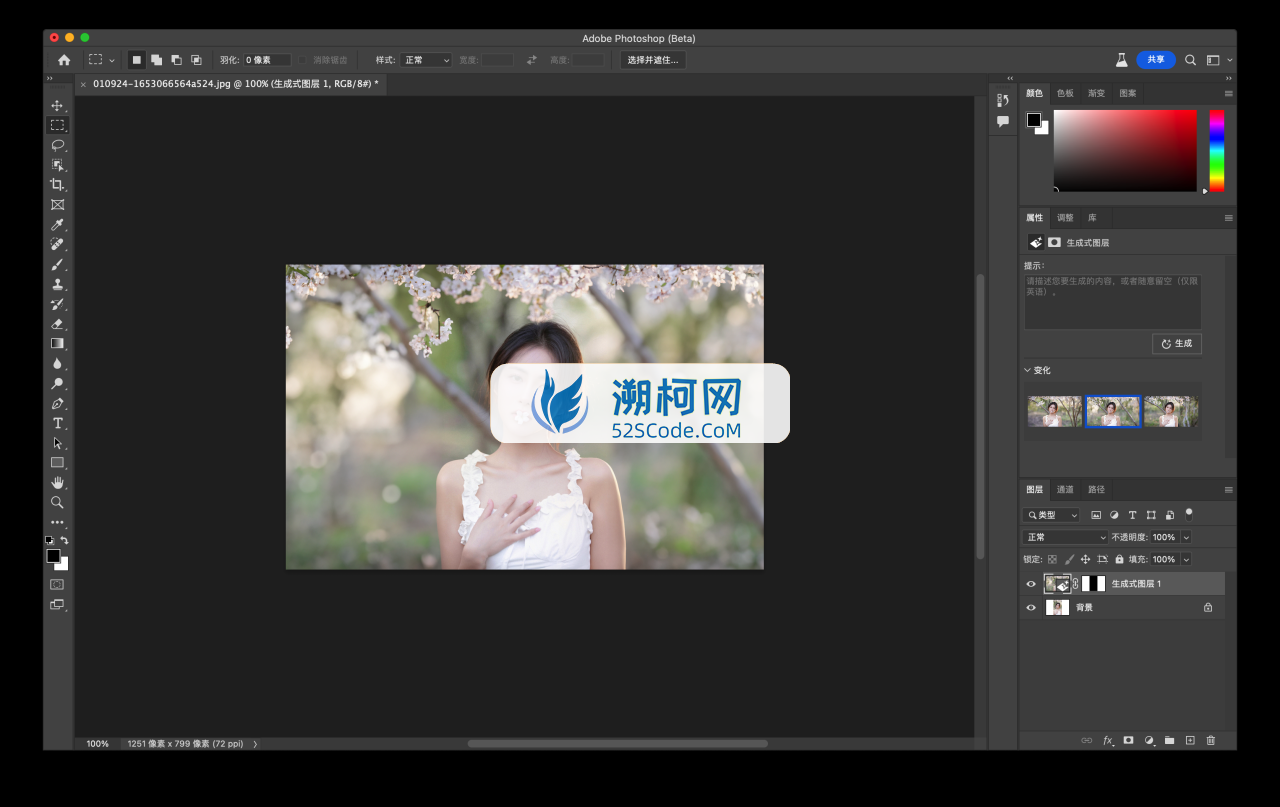
Task: Delete layer with trash icon
Action: [x=1211, y=740]
